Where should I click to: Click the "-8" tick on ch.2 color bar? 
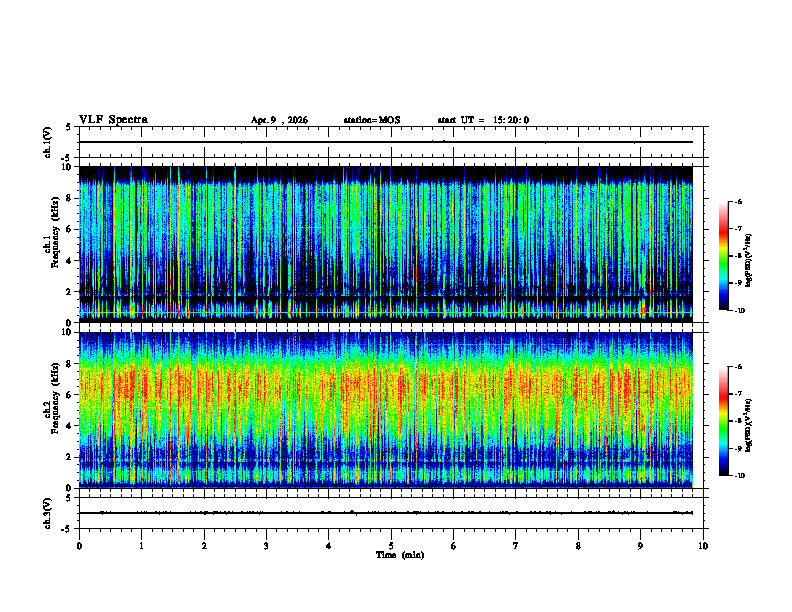click(738, 421)
